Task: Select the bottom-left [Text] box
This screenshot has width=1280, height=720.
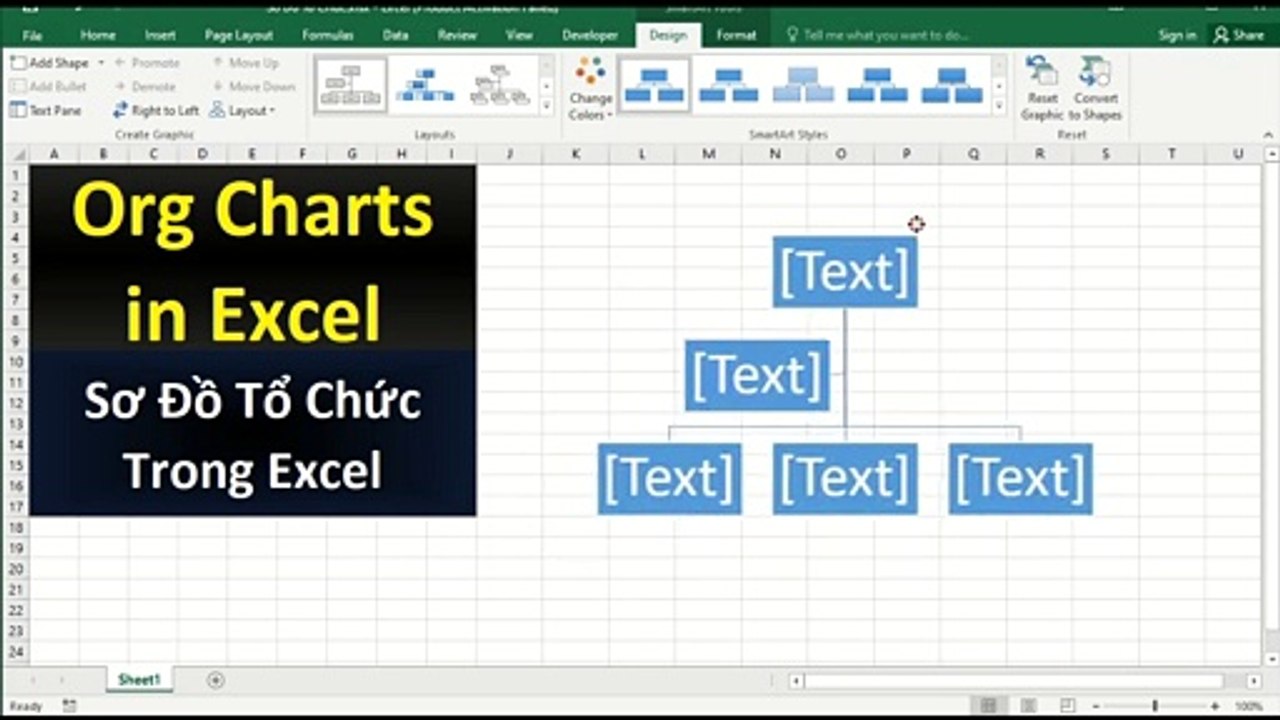Action: (x=670, y=479)
